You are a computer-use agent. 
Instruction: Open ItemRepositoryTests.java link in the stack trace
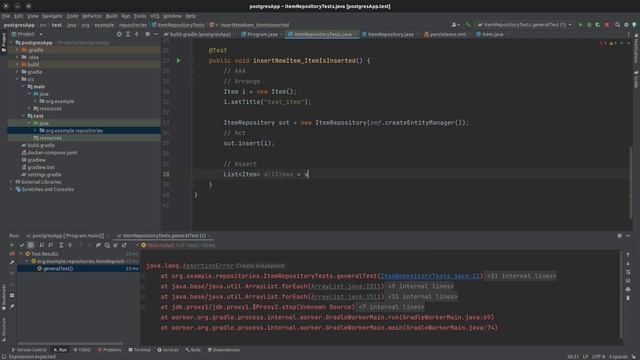tap(431, 276)
